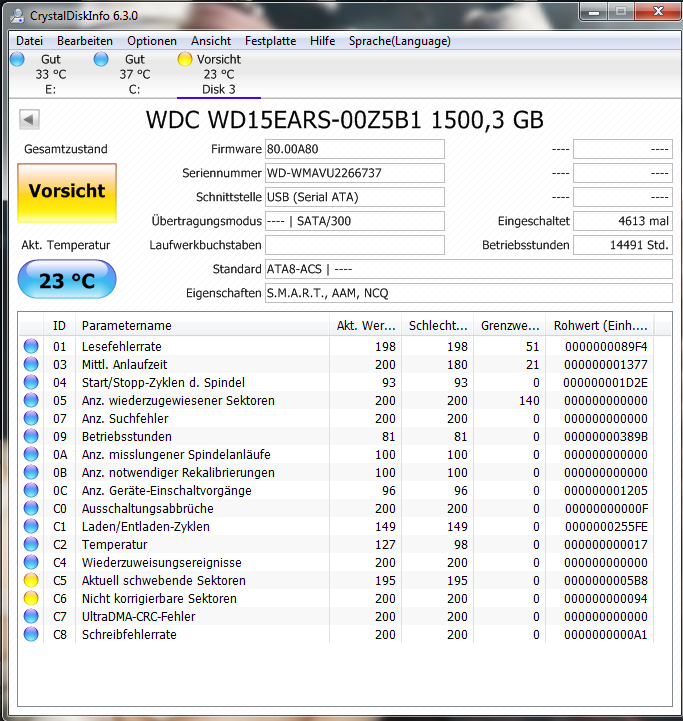The image size is (683, 721).
Task: Click the empty Laufwerkbuchstaben field
Action: (x=355, y=245)
